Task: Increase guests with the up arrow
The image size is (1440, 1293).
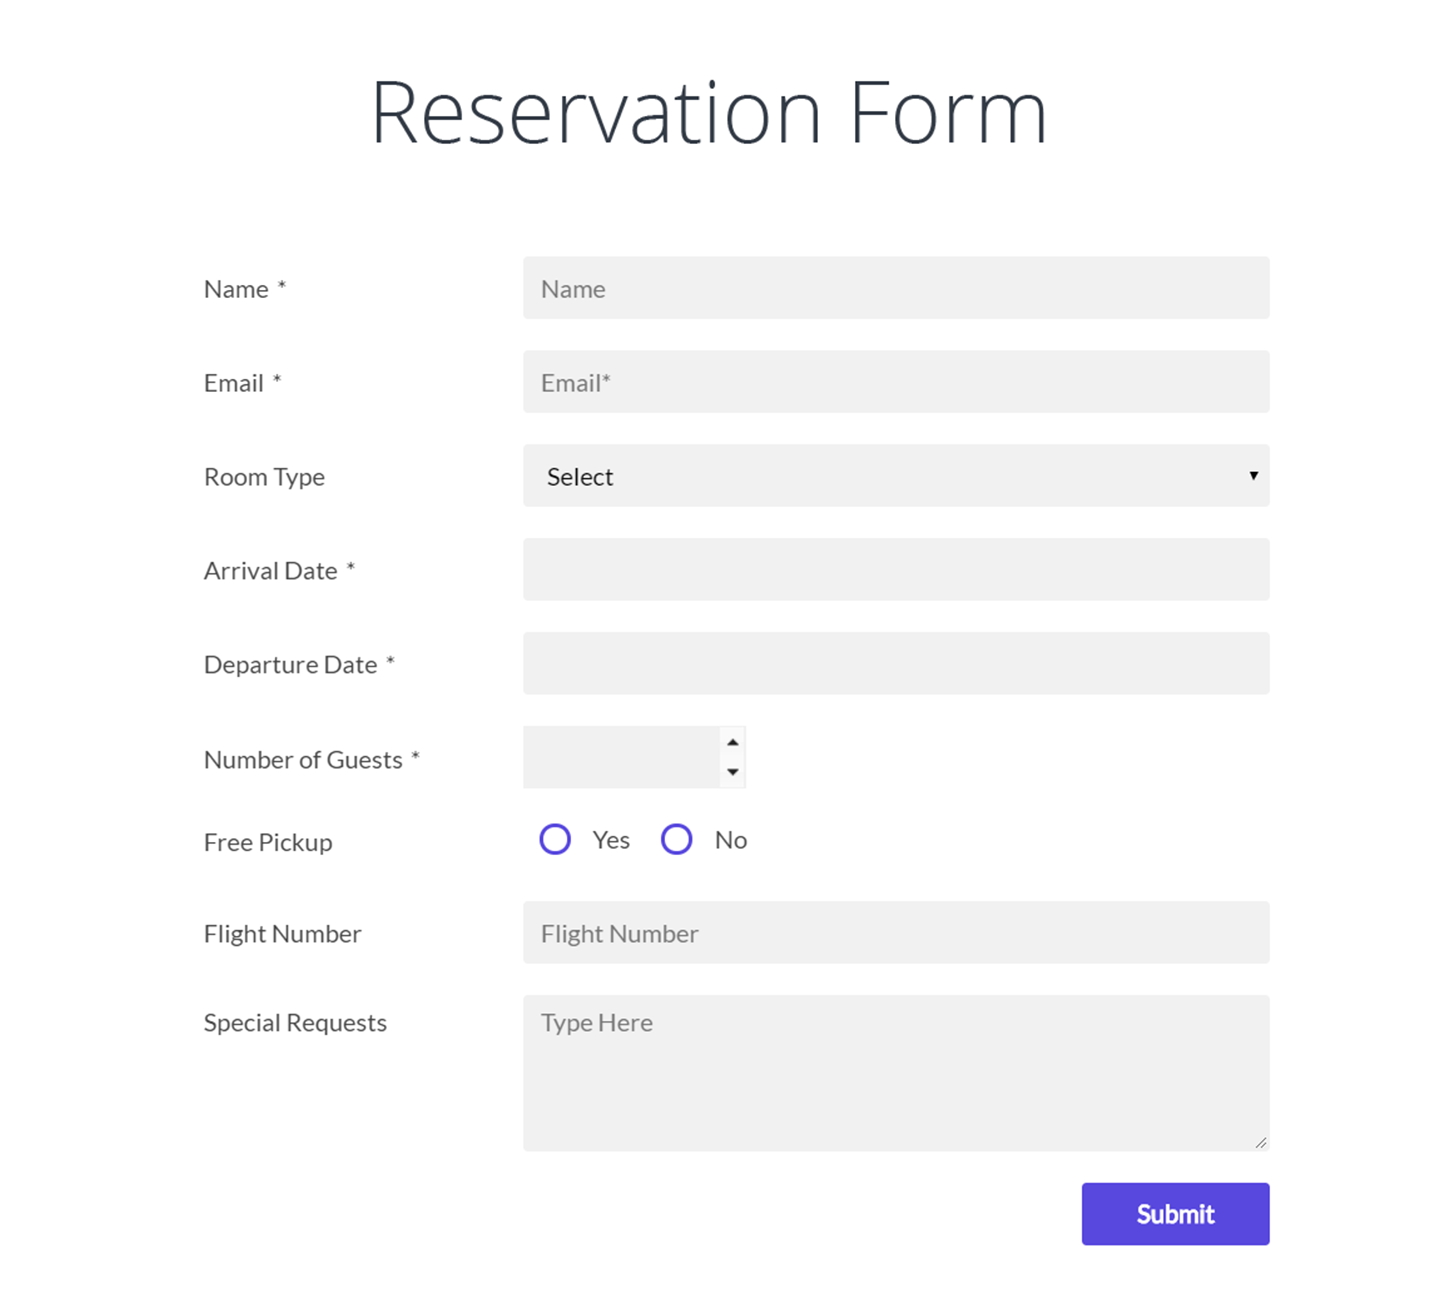Action: (x=733, y=742)
